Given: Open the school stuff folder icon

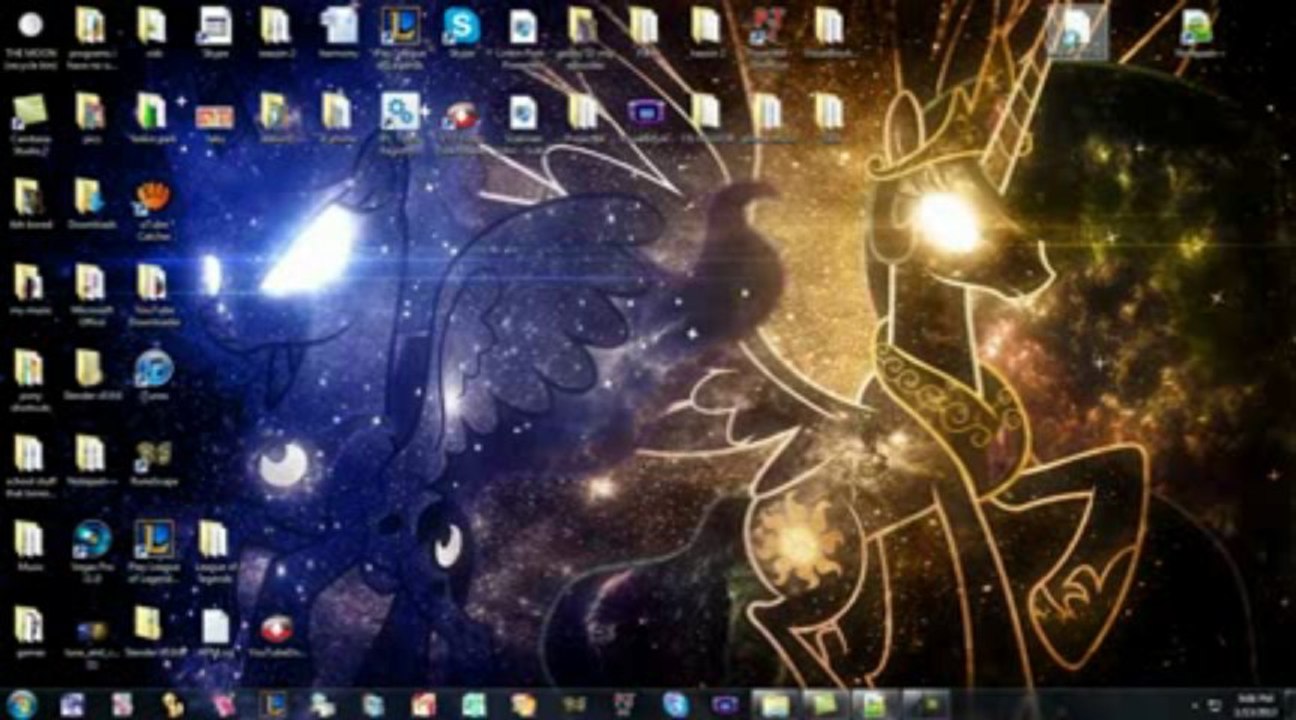Looking at the screenshot, I should (x=29, y=454).
